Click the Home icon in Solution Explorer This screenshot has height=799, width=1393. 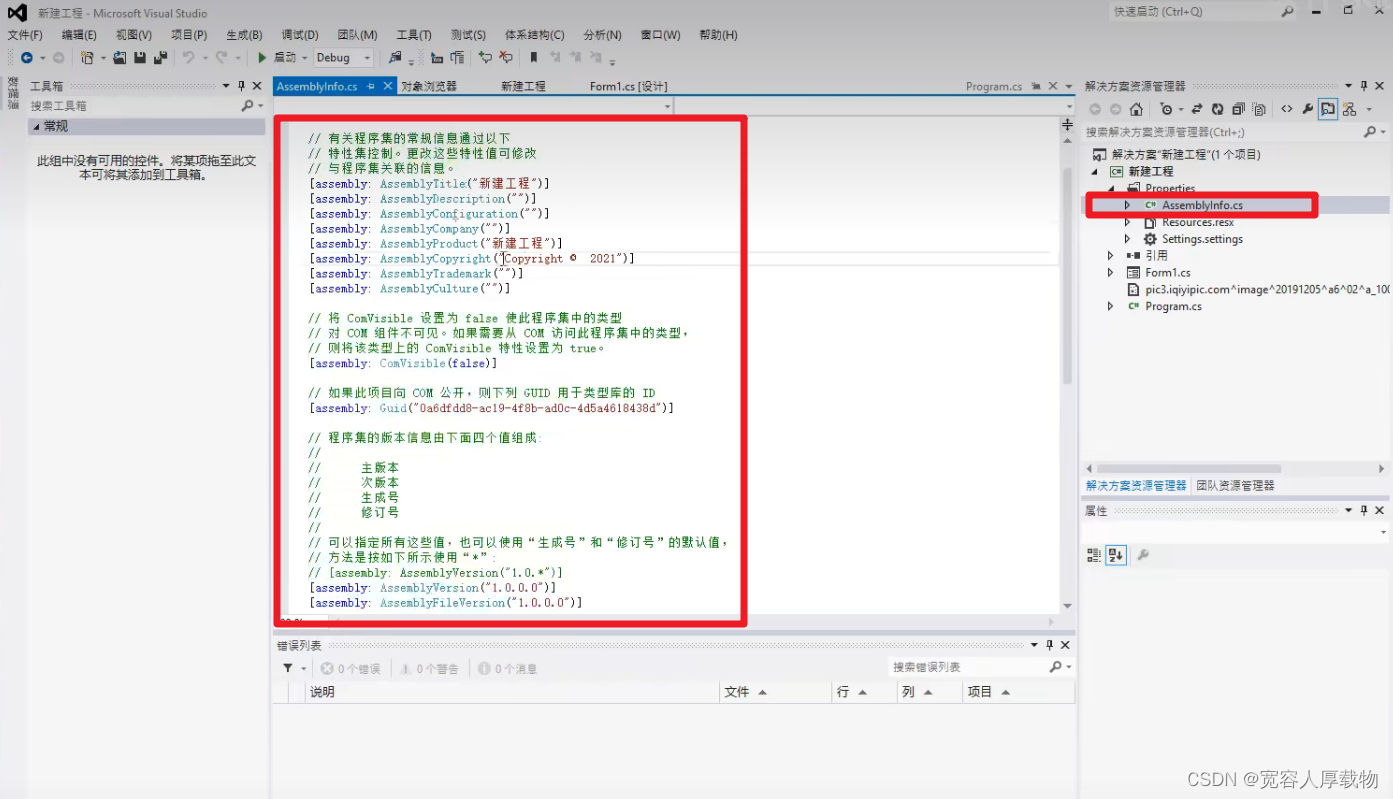(1136, 109)
